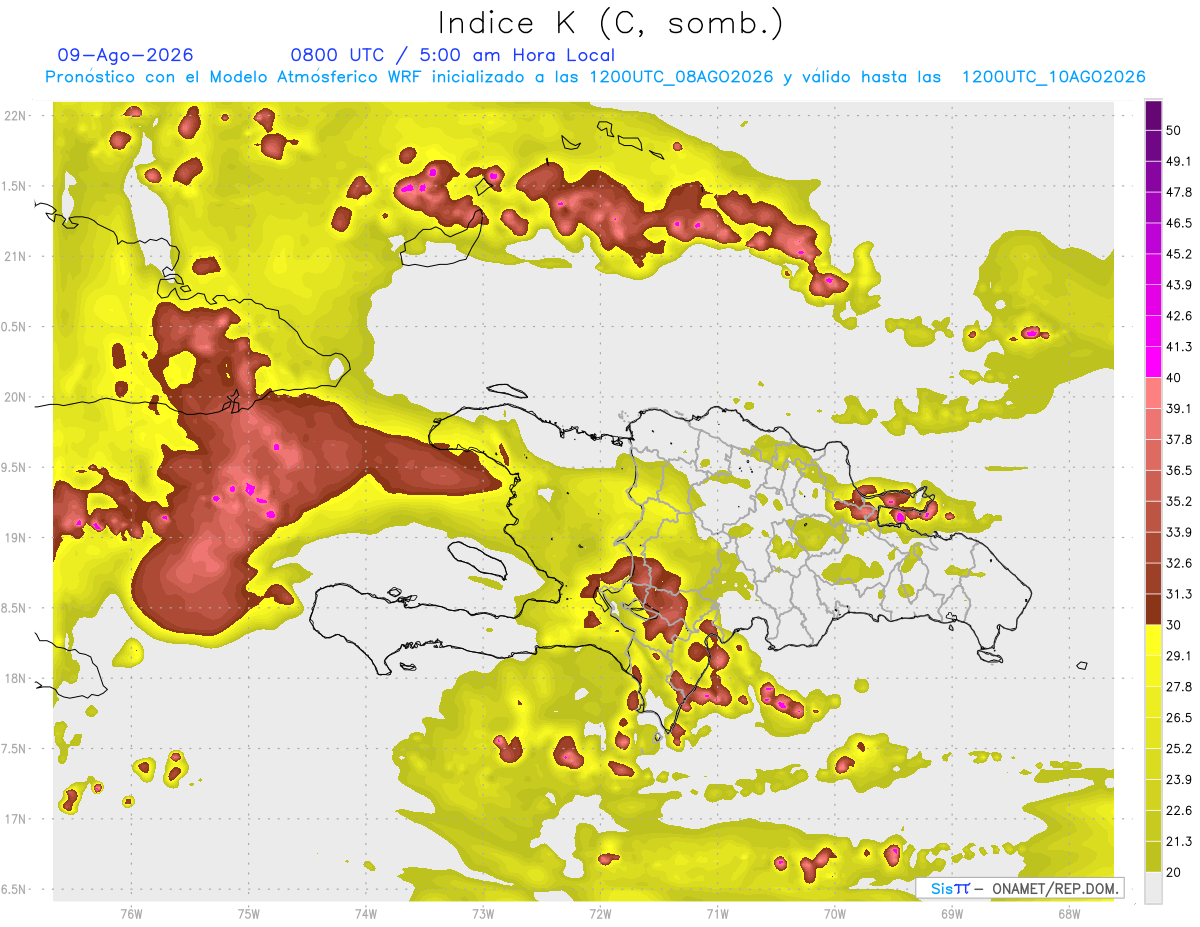Click the "20" color scale value
The width and height of the screenshot is (1200, 927).
(x=1174, y=872)
